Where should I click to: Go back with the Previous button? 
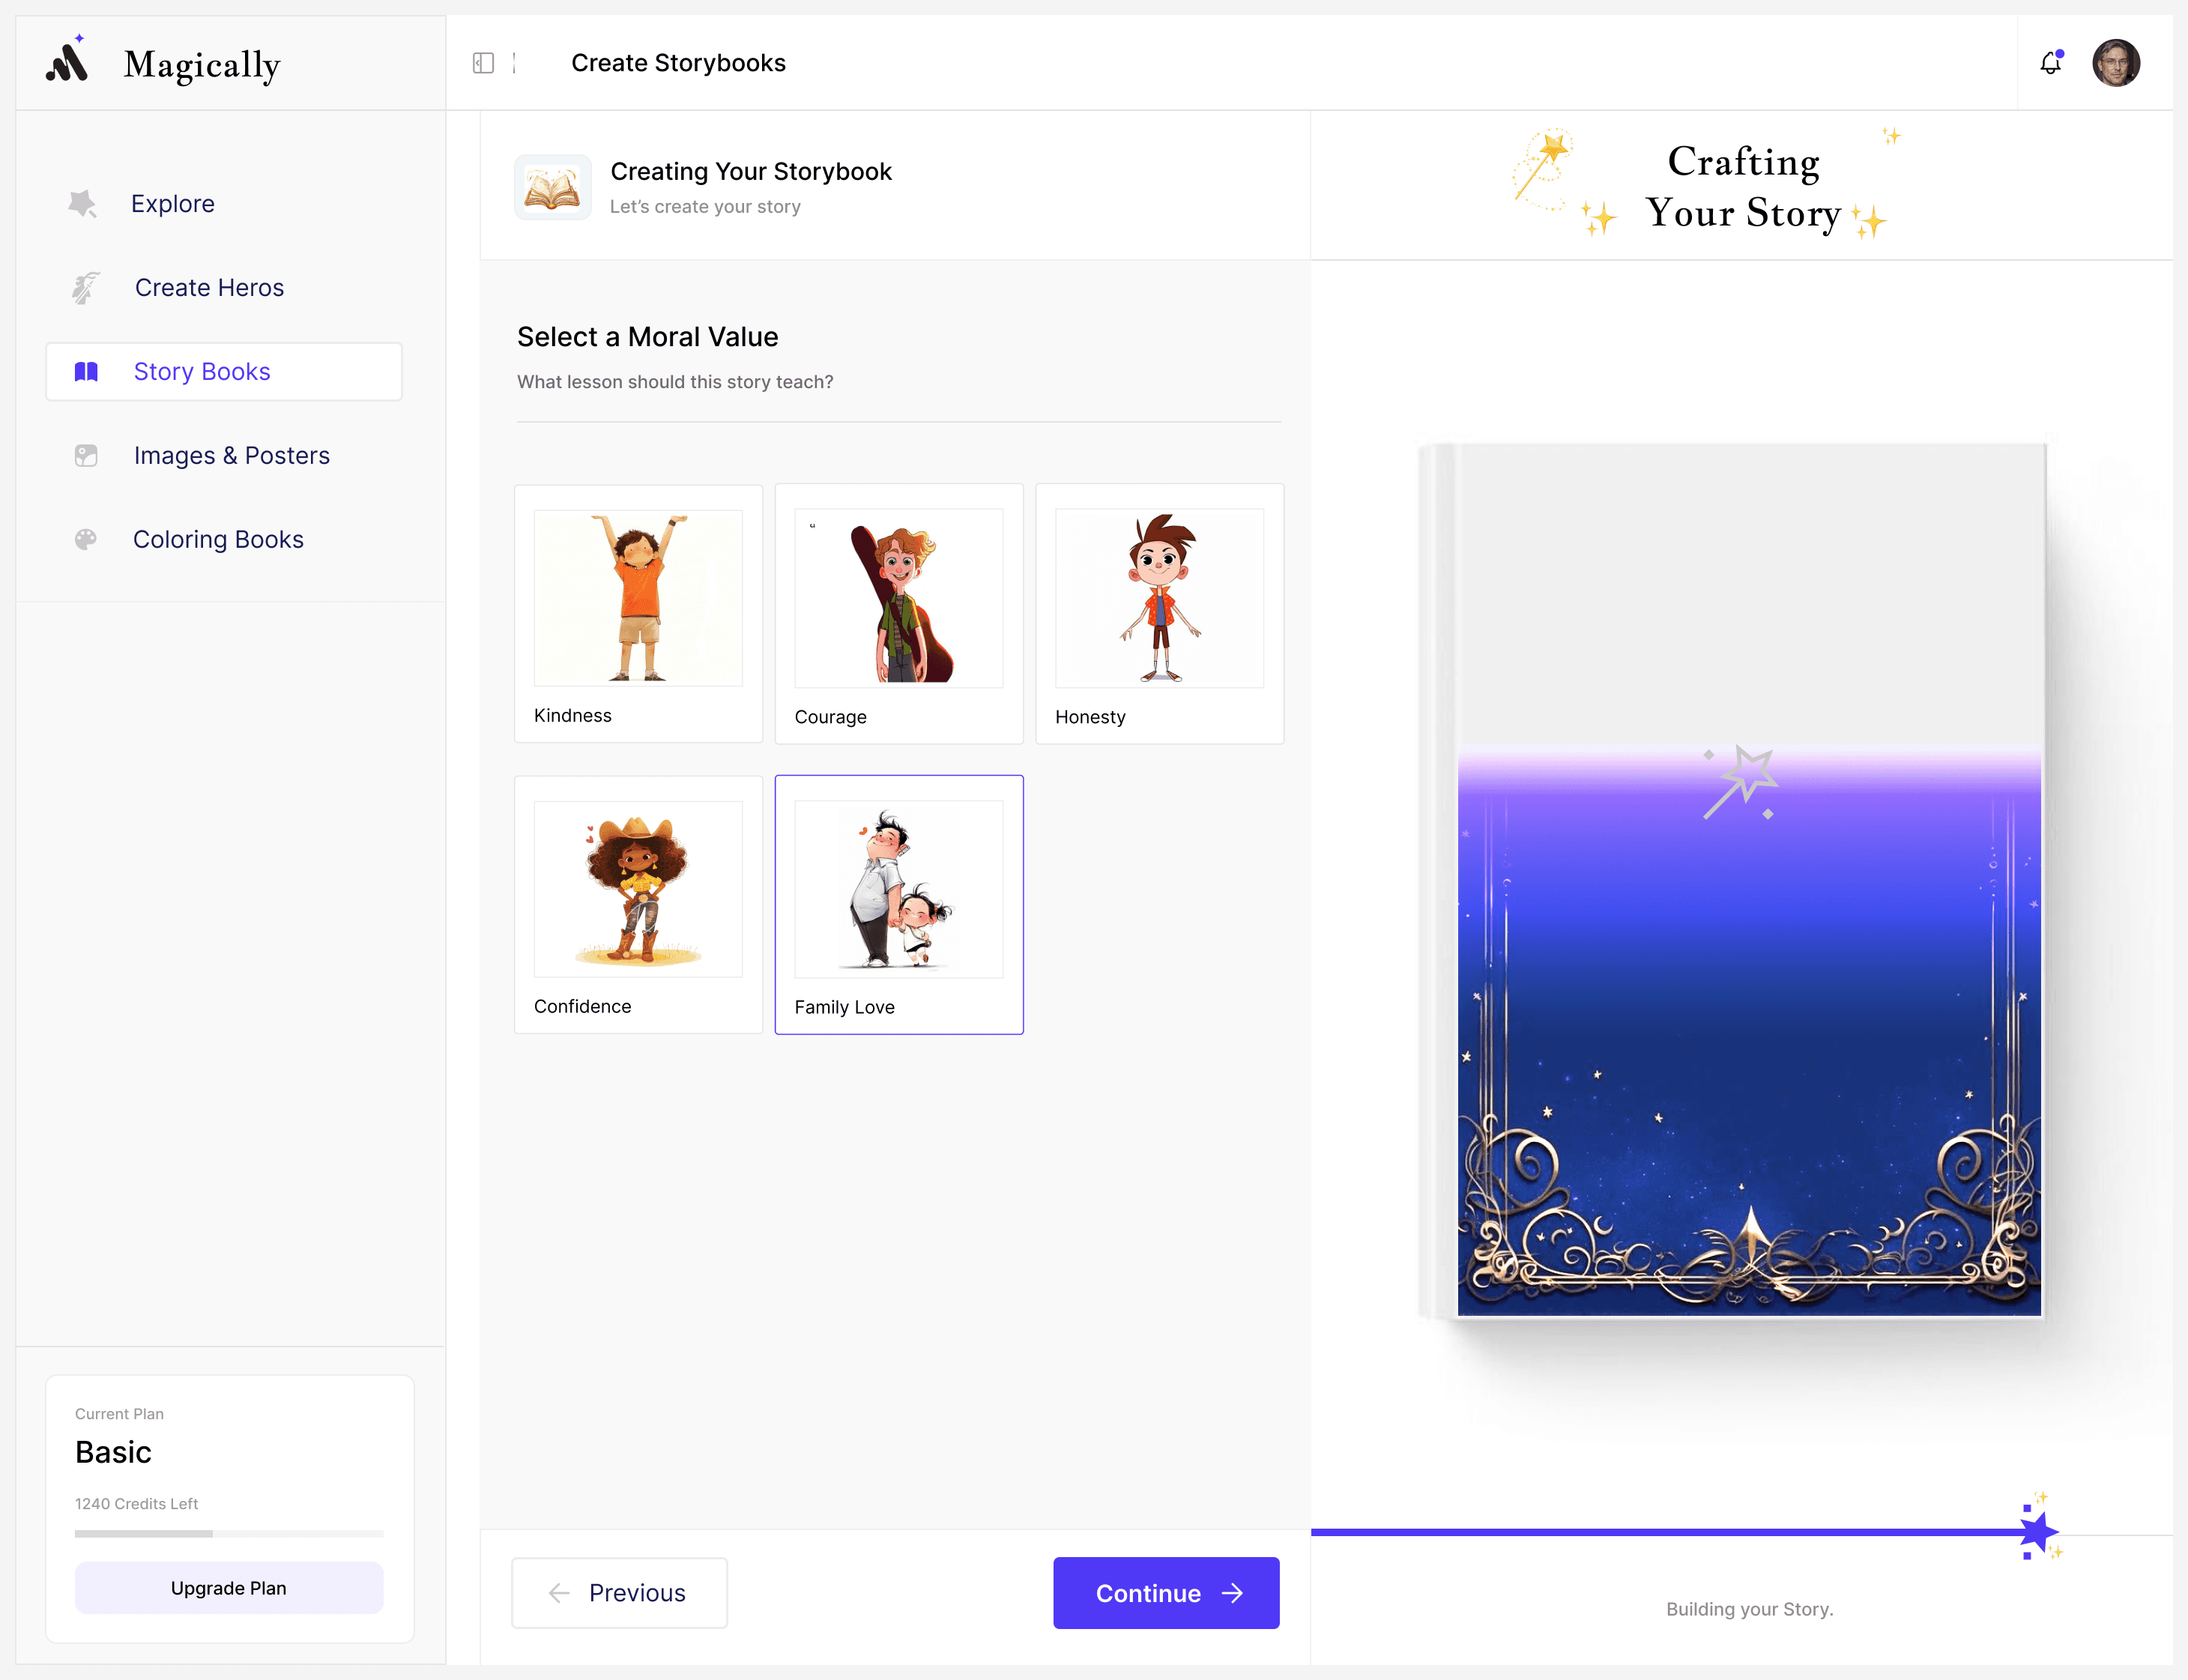pyautogui.click(x=619, y=1593)
